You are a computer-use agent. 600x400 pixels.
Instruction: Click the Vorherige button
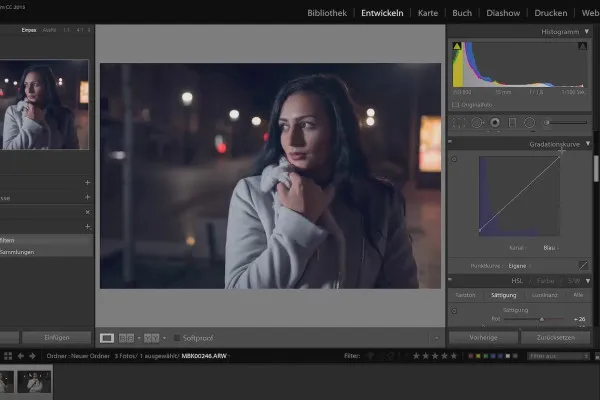[482, 338]
